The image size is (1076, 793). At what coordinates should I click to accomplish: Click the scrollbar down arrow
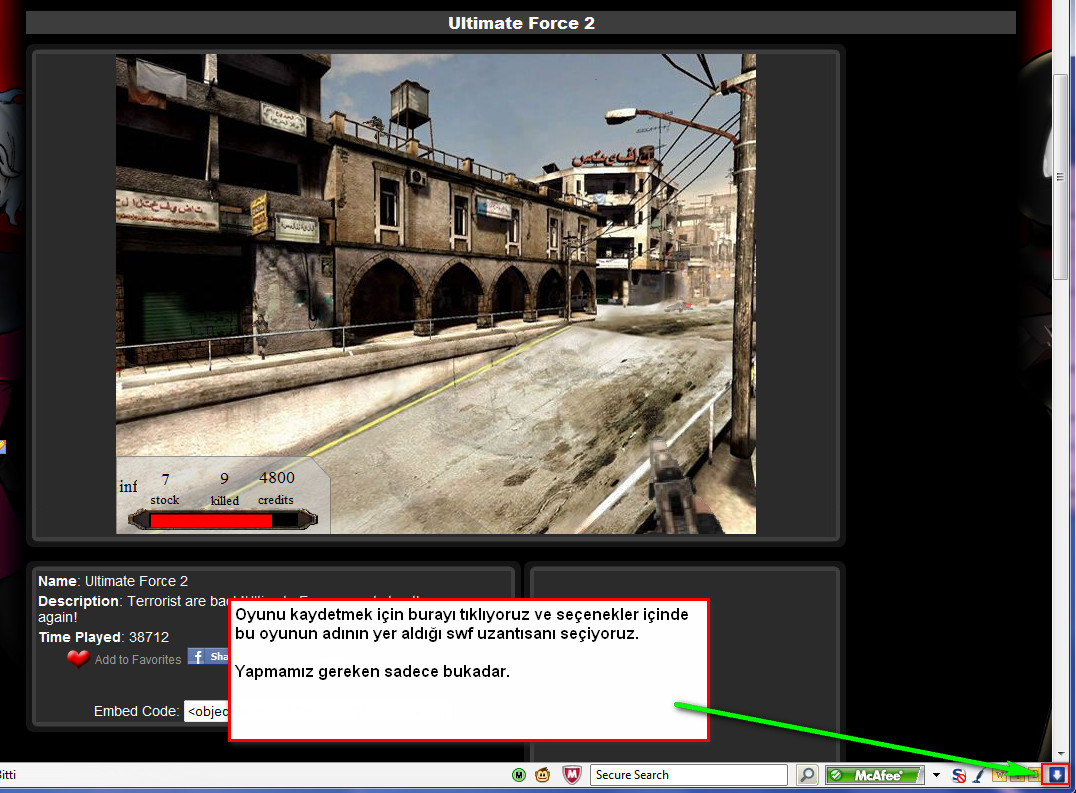(1060, 753)
